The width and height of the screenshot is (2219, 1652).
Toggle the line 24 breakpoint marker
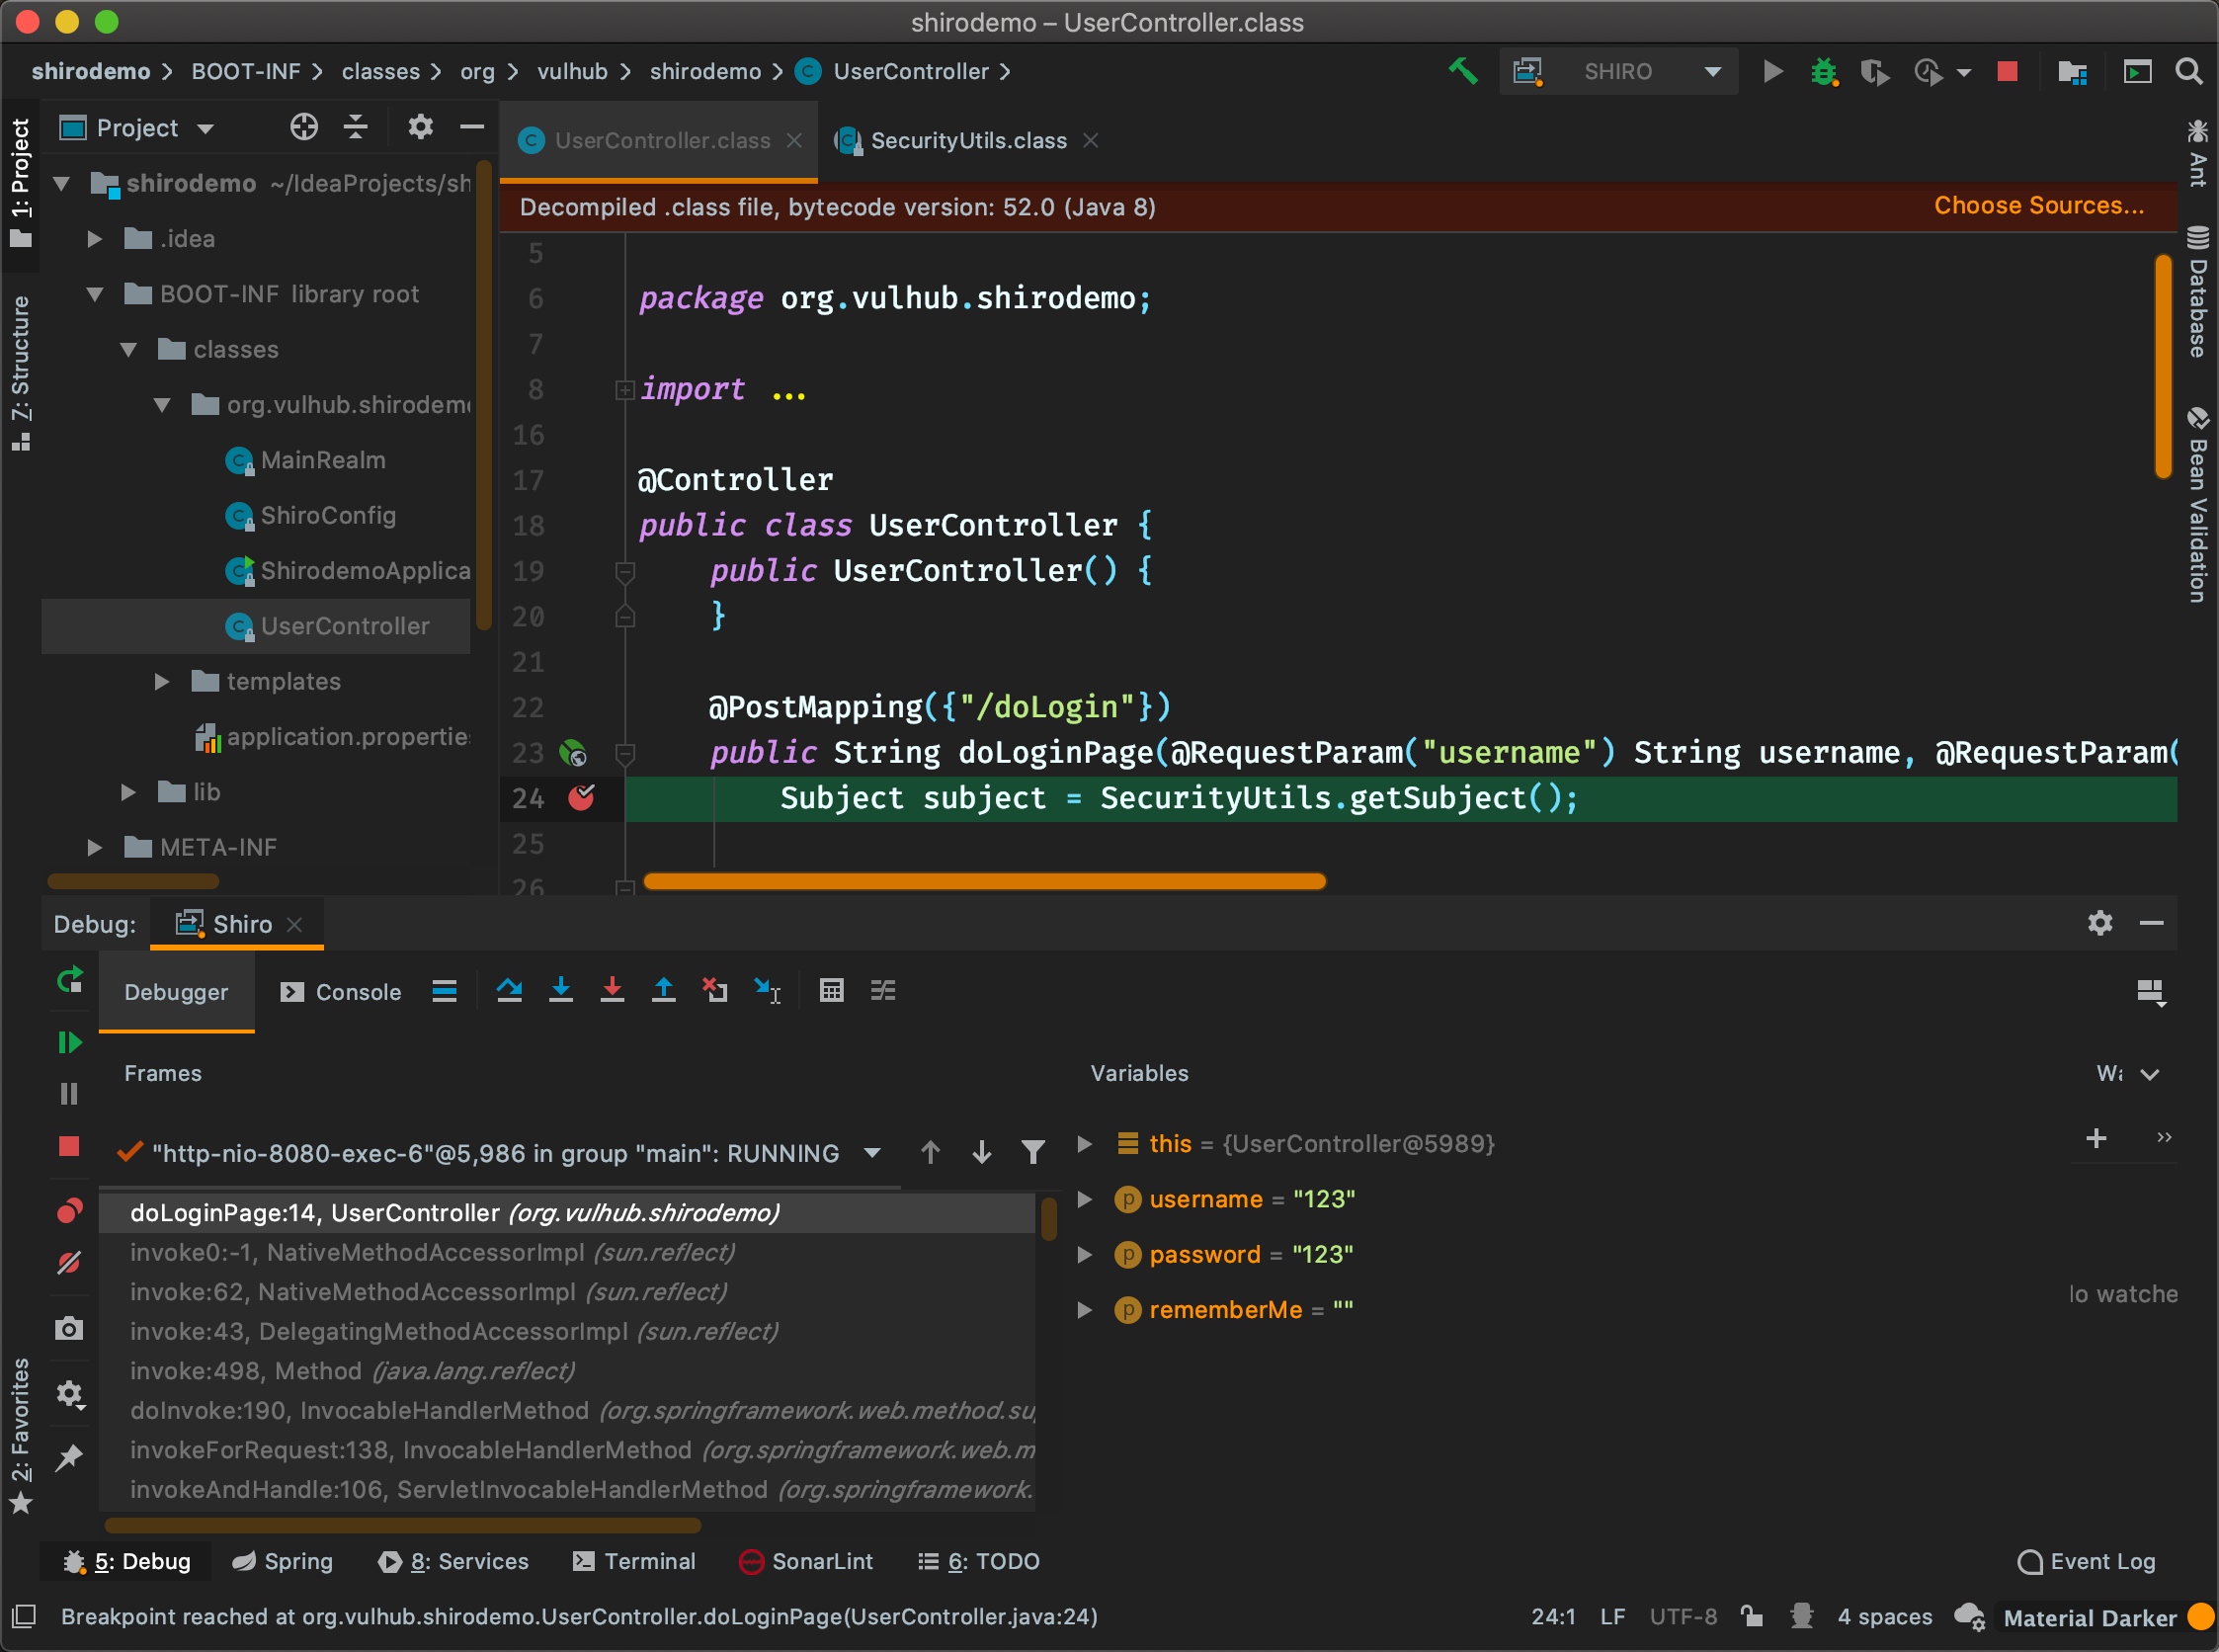click(581, 798)
